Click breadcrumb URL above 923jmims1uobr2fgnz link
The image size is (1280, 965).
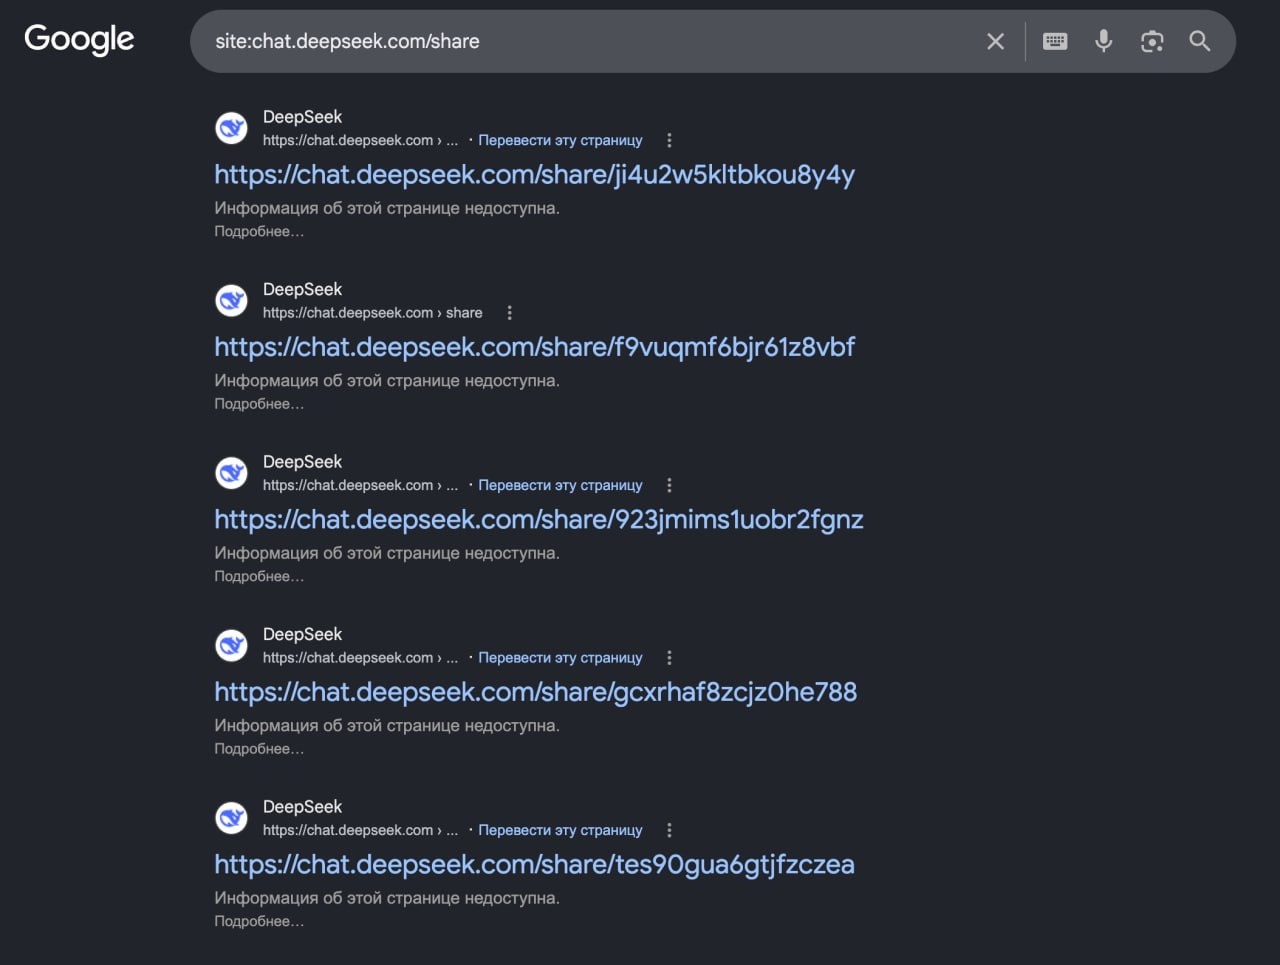360,485
